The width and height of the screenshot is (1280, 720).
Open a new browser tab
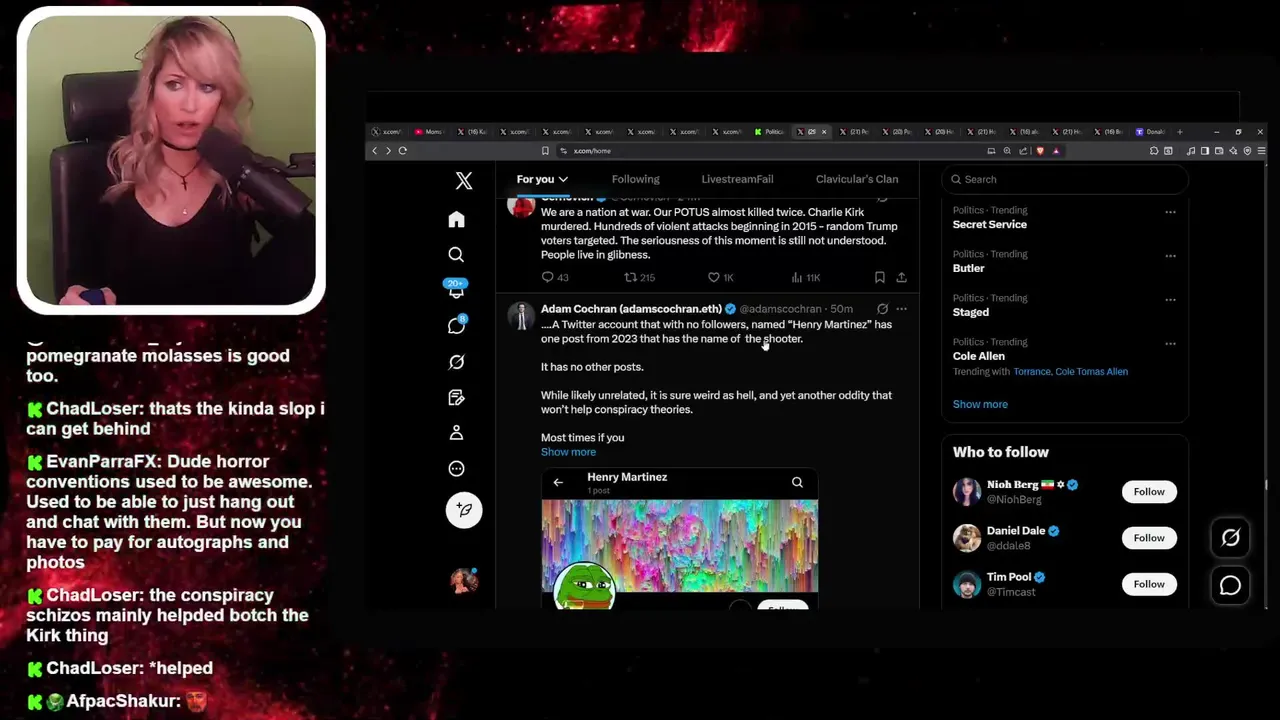(x=1180, y=132)
